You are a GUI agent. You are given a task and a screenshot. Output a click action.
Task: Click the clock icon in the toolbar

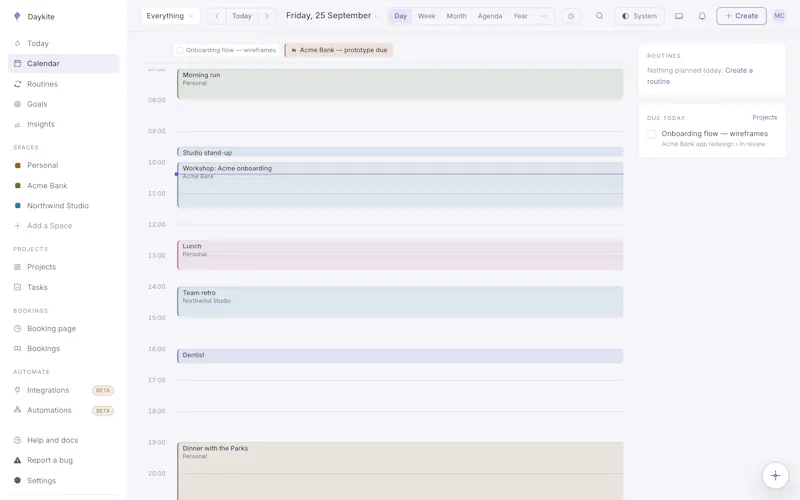point(571,16)
